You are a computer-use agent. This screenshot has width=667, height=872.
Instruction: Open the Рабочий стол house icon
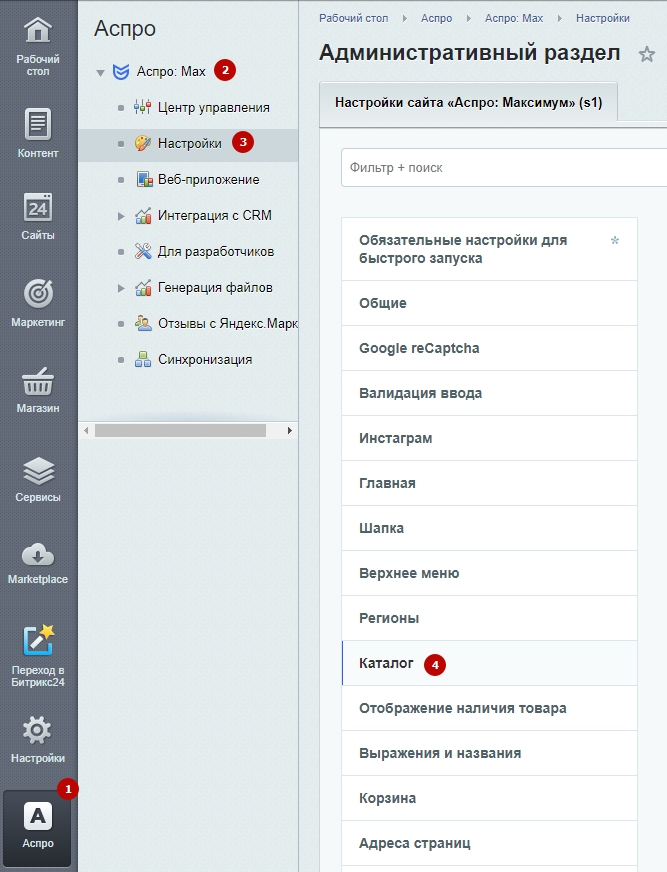(38, 31)
